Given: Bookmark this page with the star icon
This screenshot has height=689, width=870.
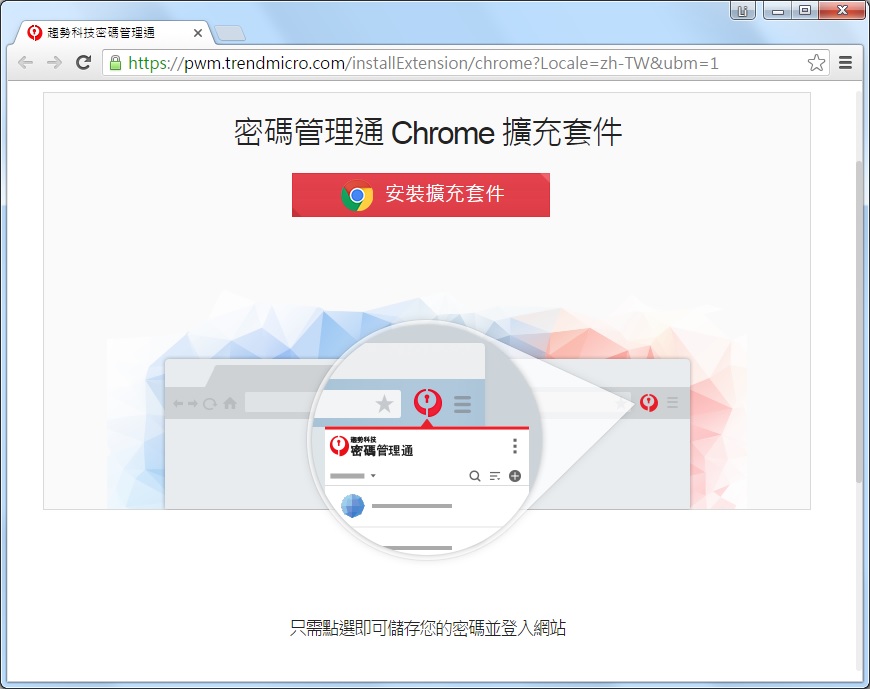Looking at the screenshot, I should pyautogui.click(x=816, y=63).
